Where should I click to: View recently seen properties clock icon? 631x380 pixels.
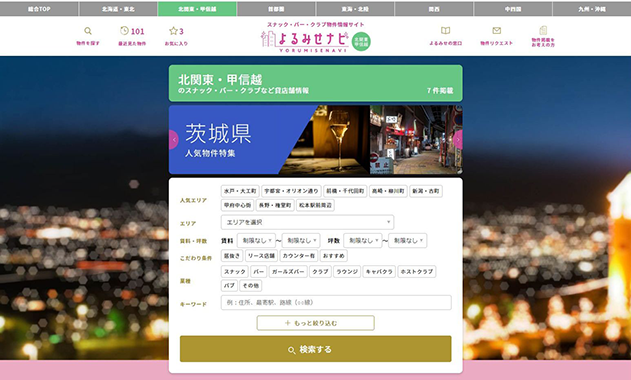124,31
